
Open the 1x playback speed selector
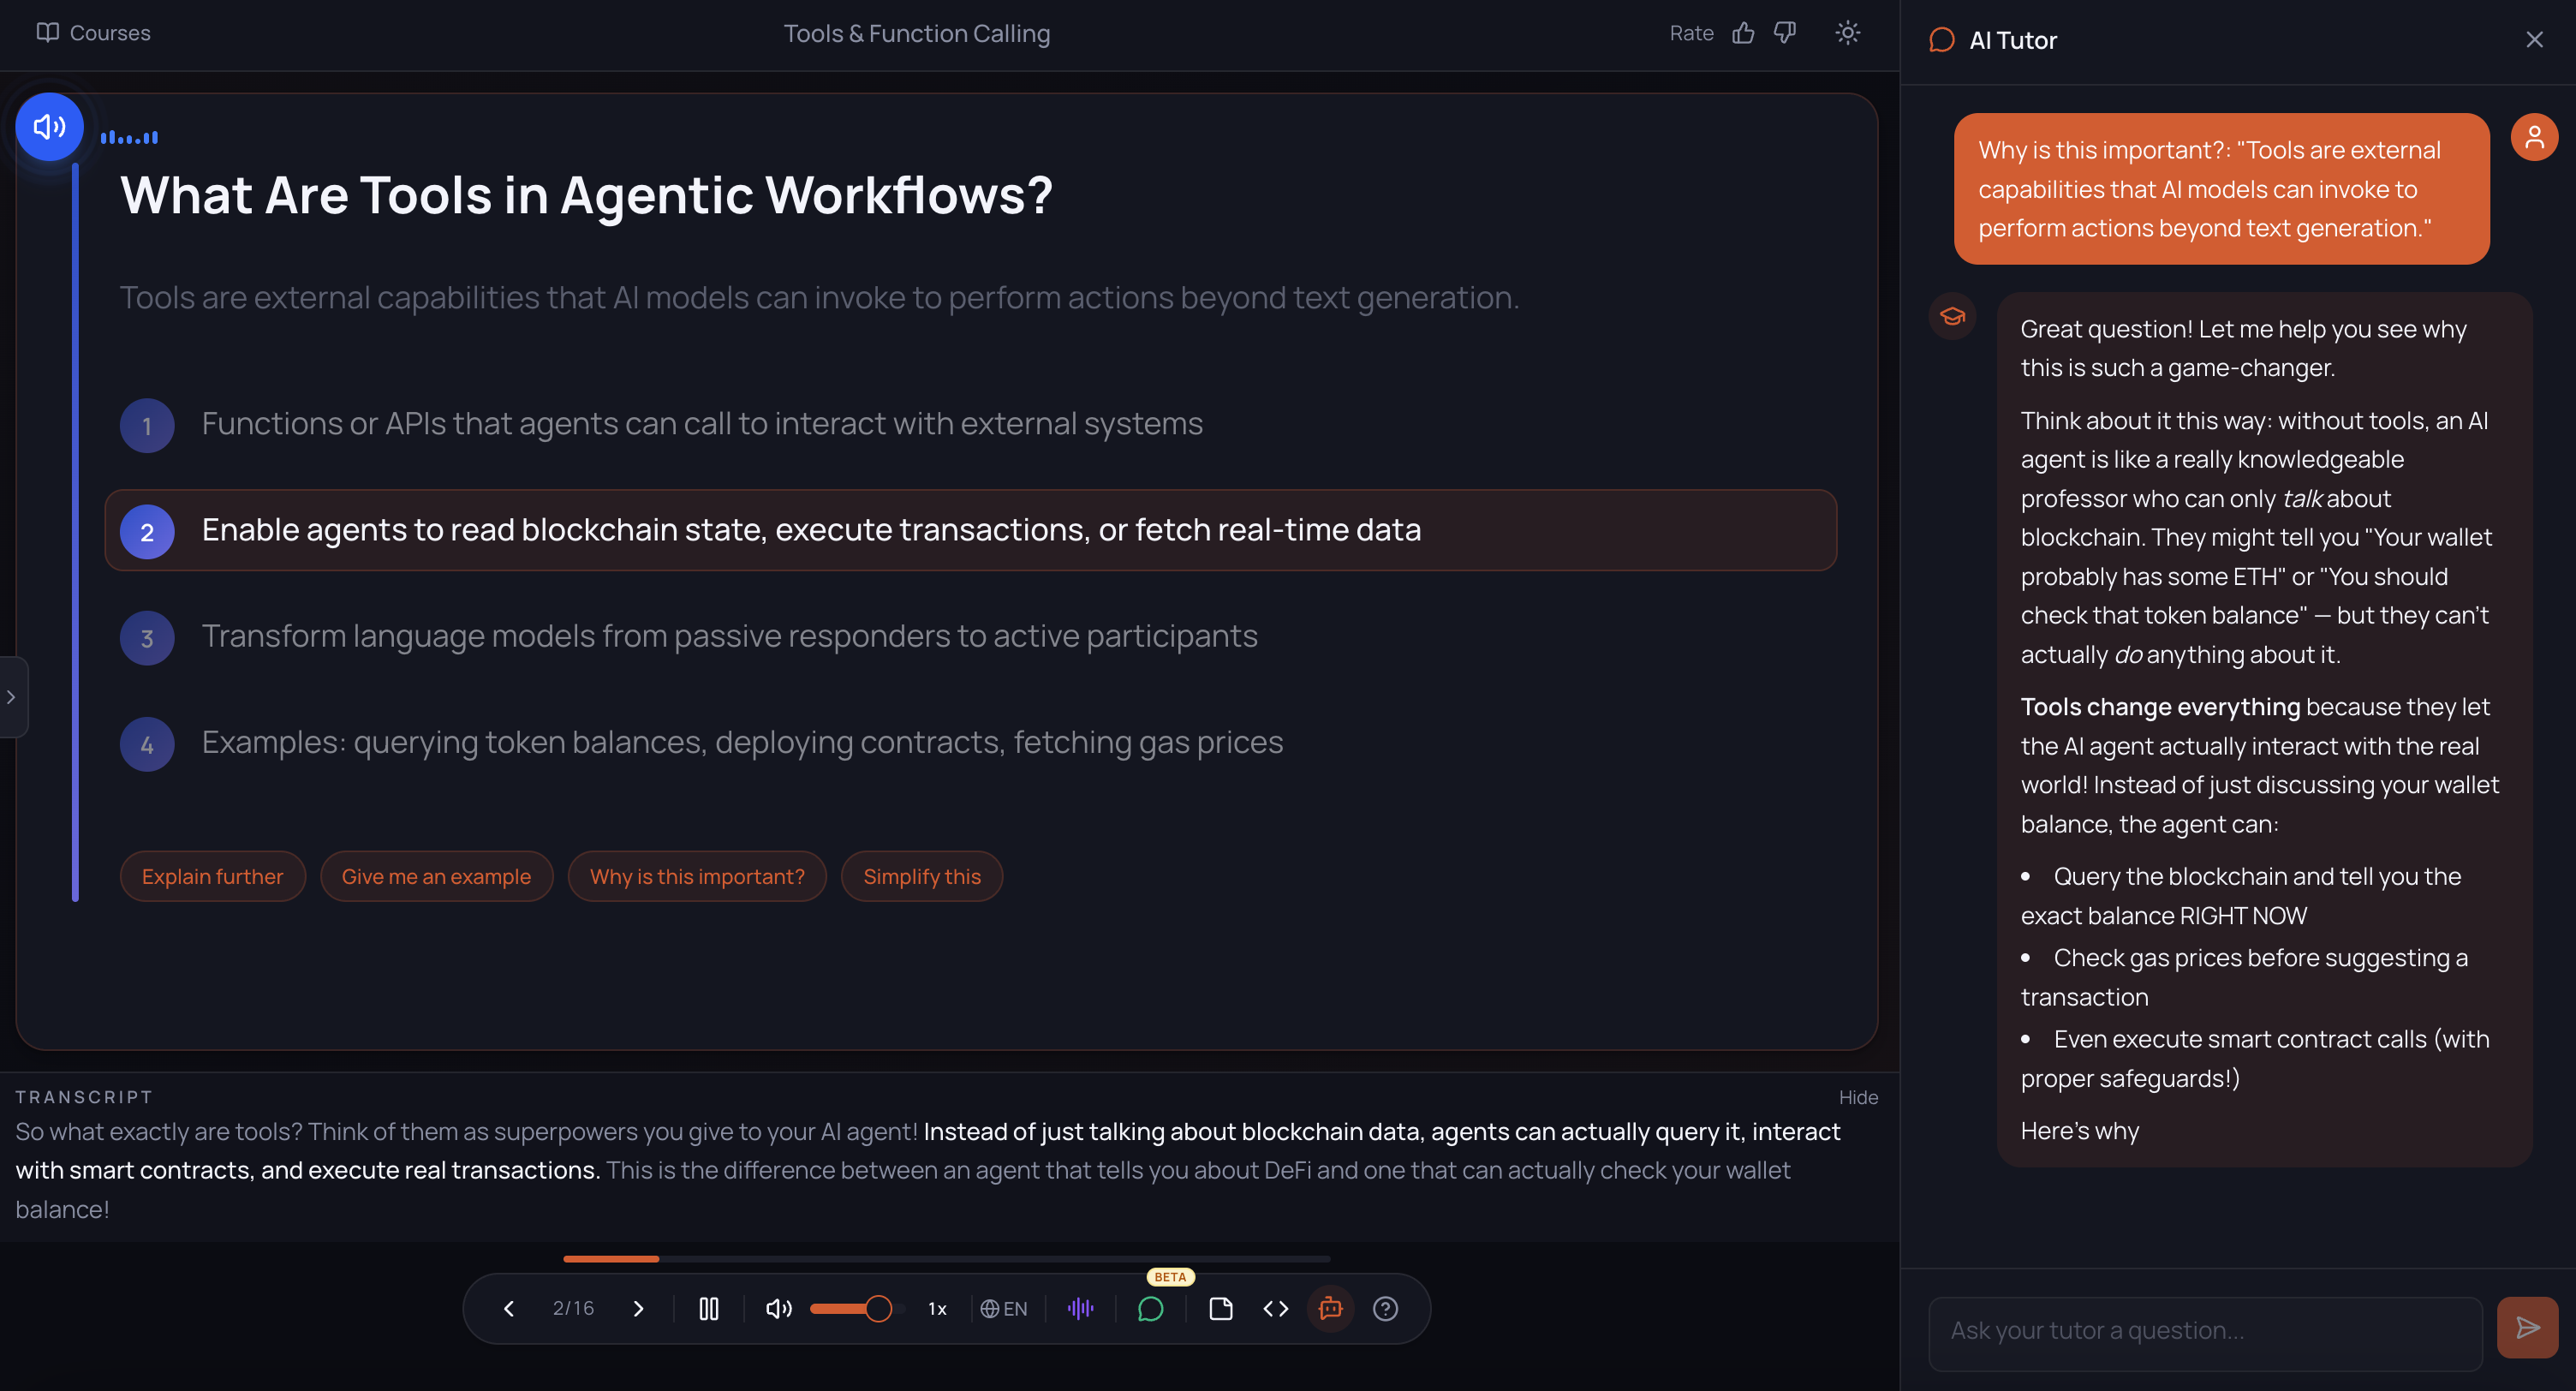937,1308
